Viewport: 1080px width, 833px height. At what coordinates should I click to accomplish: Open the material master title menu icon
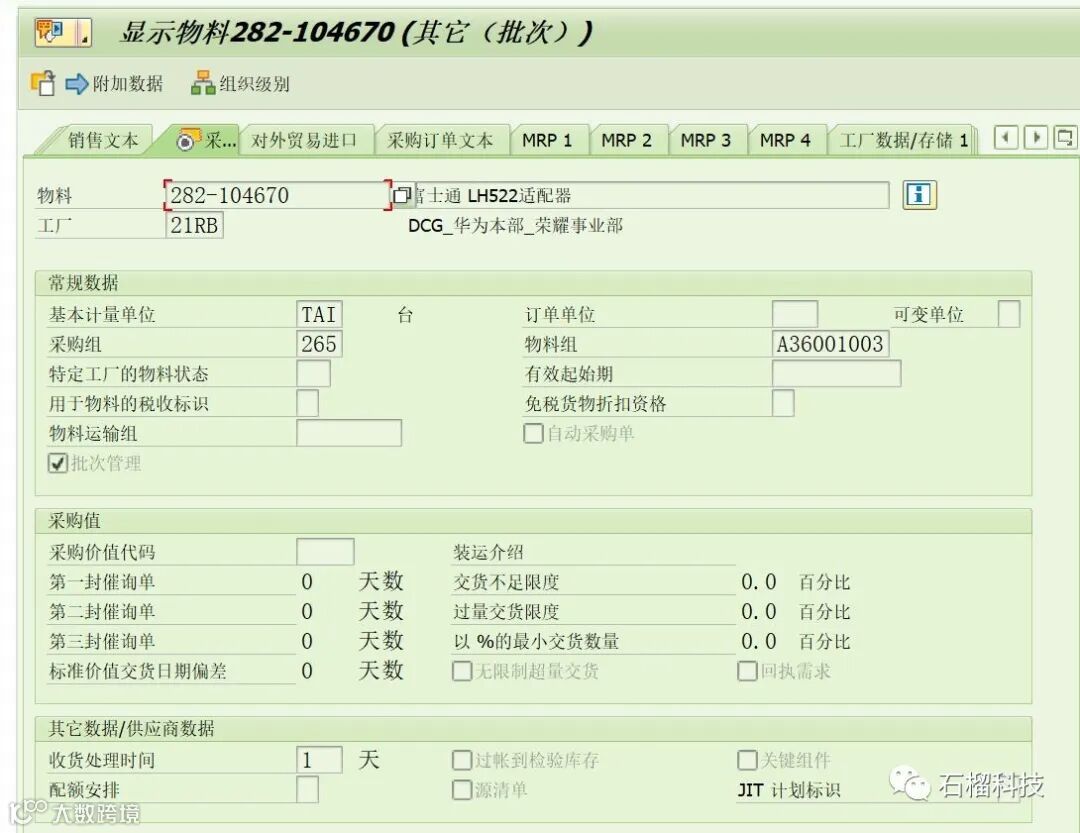[x=63, y=32]
